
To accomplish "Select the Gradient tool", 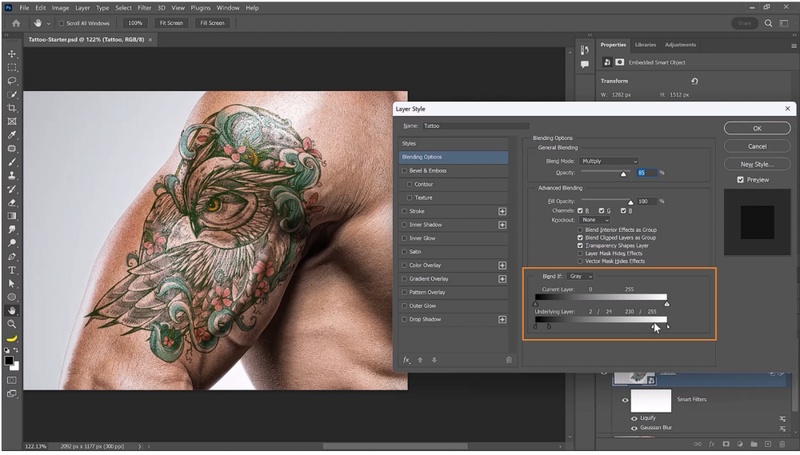I will (x=12, y=216).
